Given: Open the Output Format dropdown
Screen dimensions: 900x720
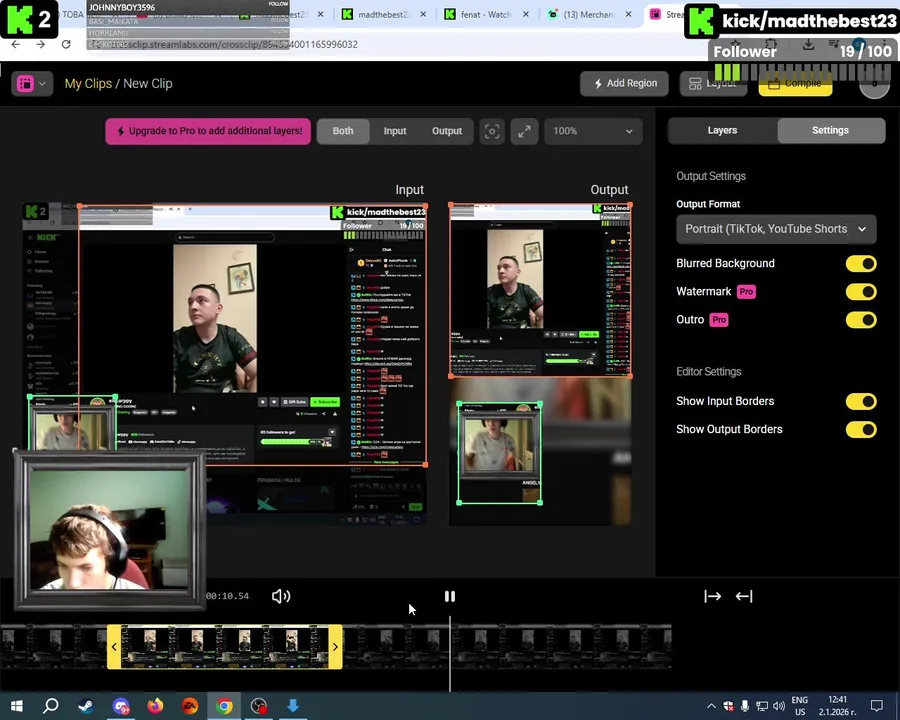Looking at the screenshot, I should [x=776, y=229].
